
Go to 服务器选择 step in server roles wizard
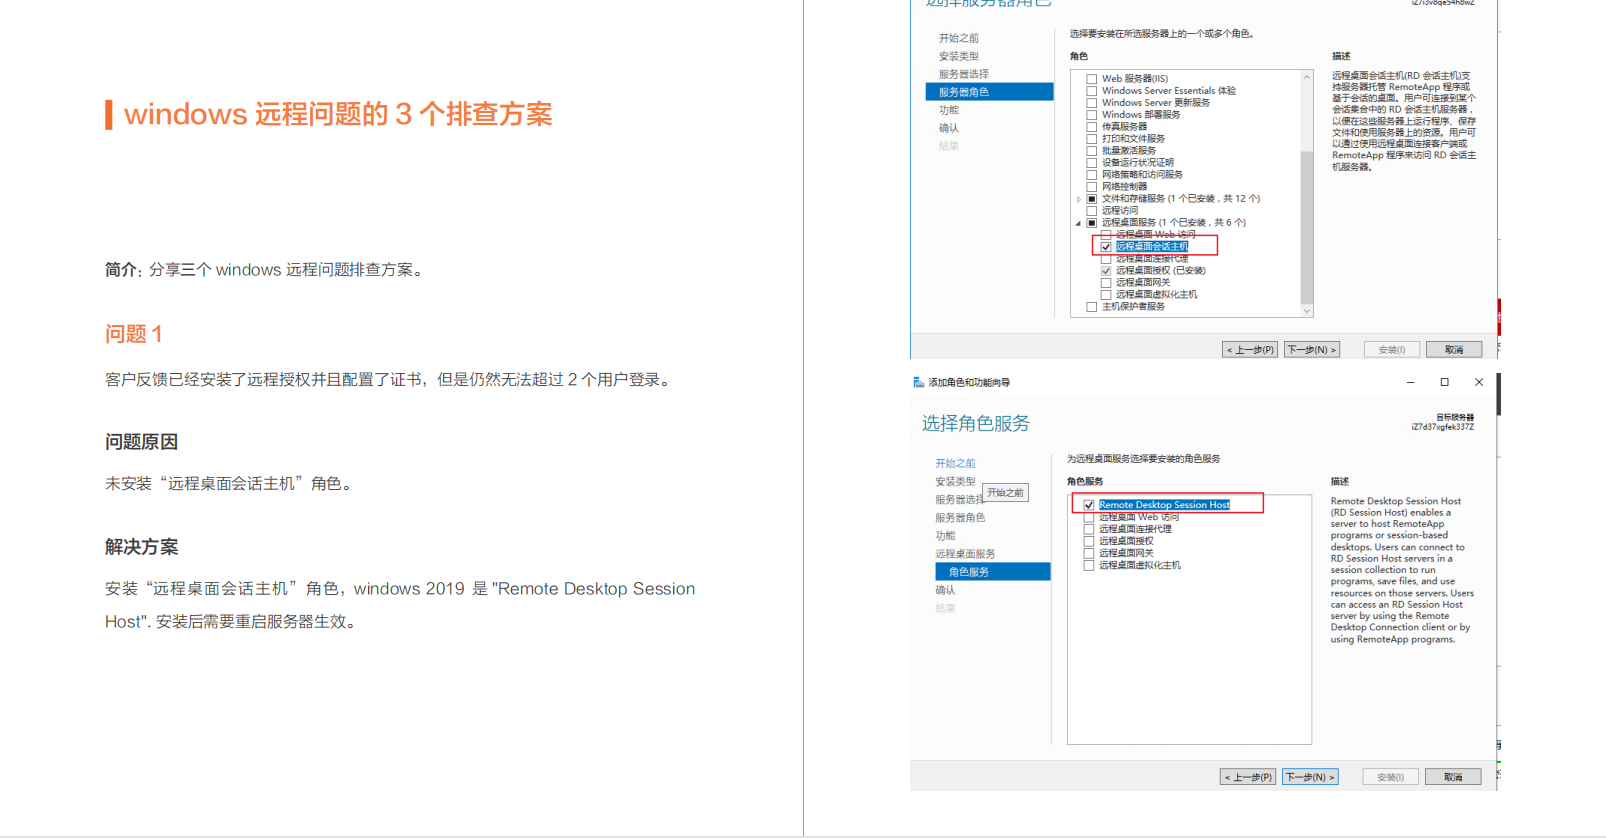pyautogui.click(x=963, y=74)
